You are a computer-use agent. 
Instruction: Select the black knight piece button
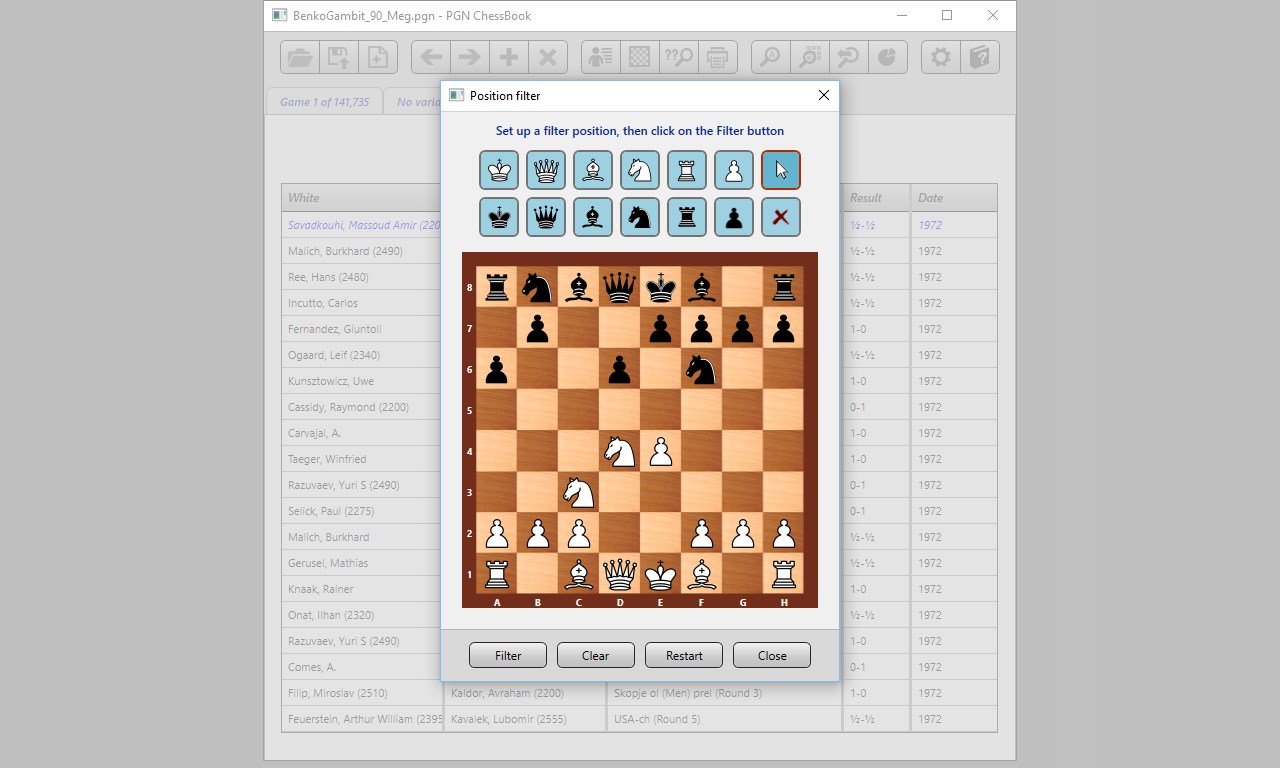[x=640, y=217]
